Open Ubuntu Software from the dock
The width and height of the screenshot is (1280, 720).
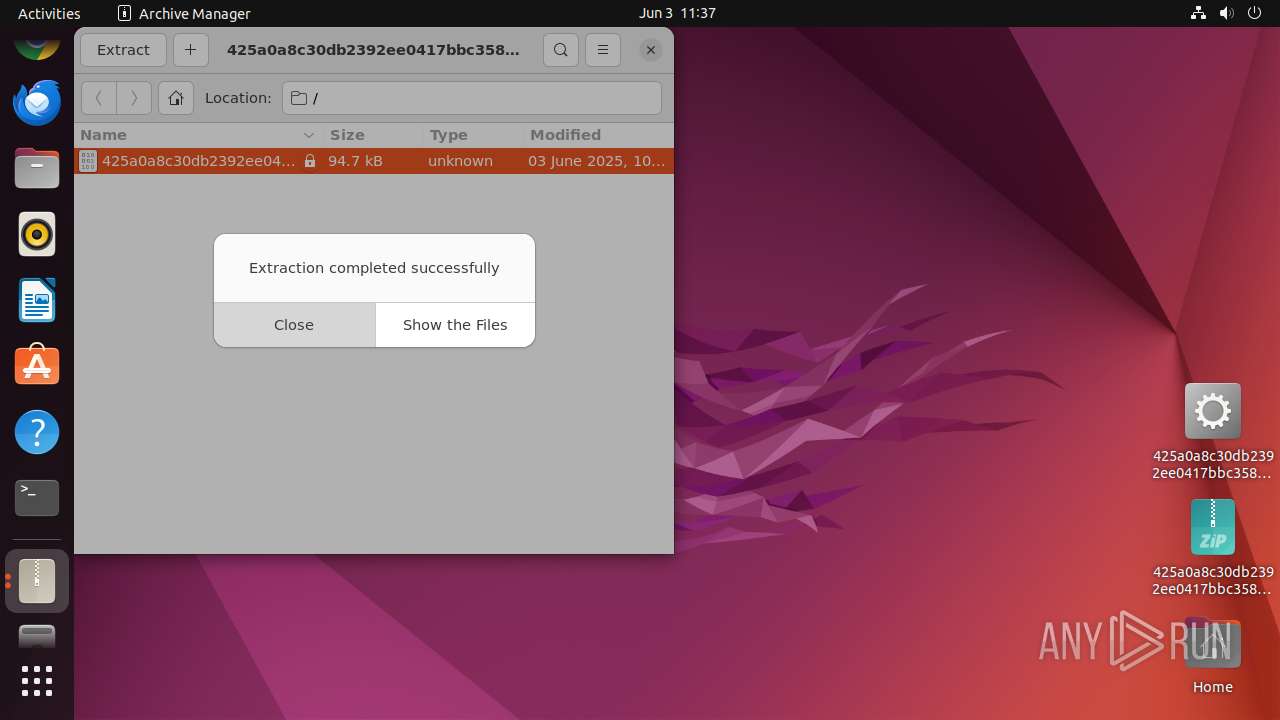(37, 366)
